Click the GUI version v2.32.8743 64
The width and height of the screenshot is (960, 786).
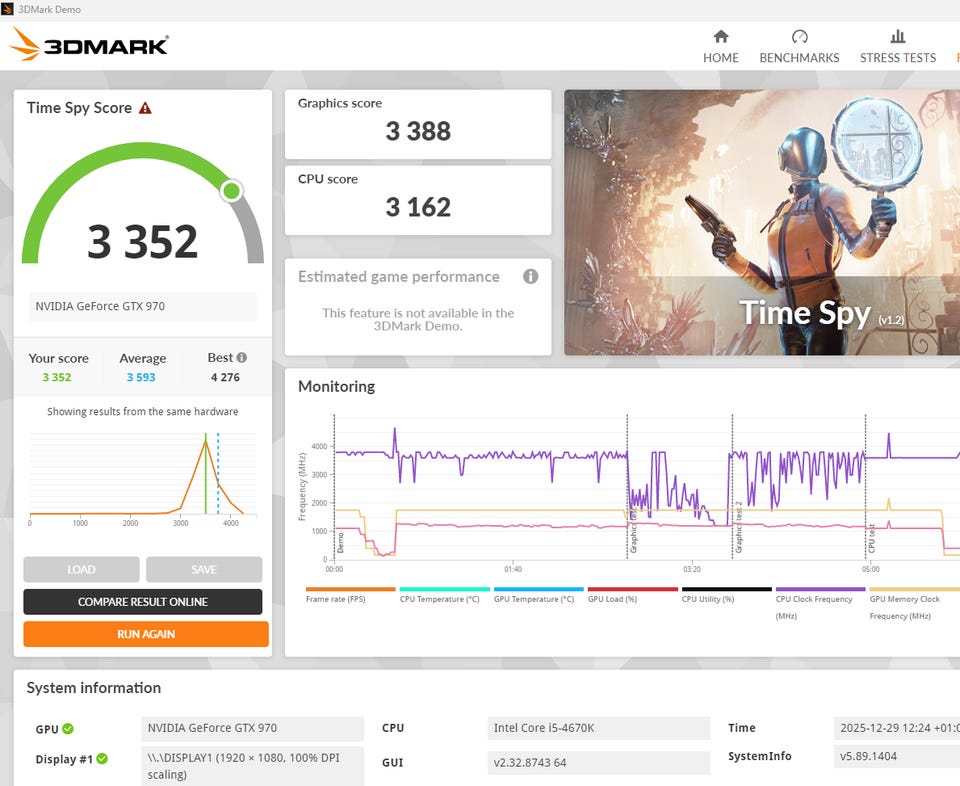coord(599,763)
